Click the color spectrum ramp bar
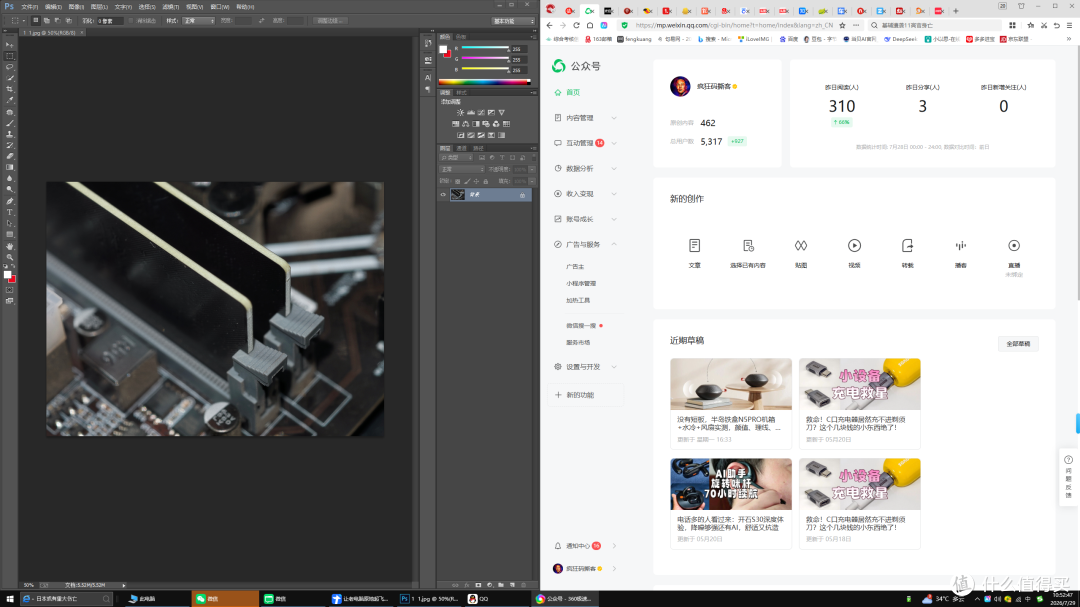Image resolution: width=1080 pixels, height=607 pixels. 484,82
